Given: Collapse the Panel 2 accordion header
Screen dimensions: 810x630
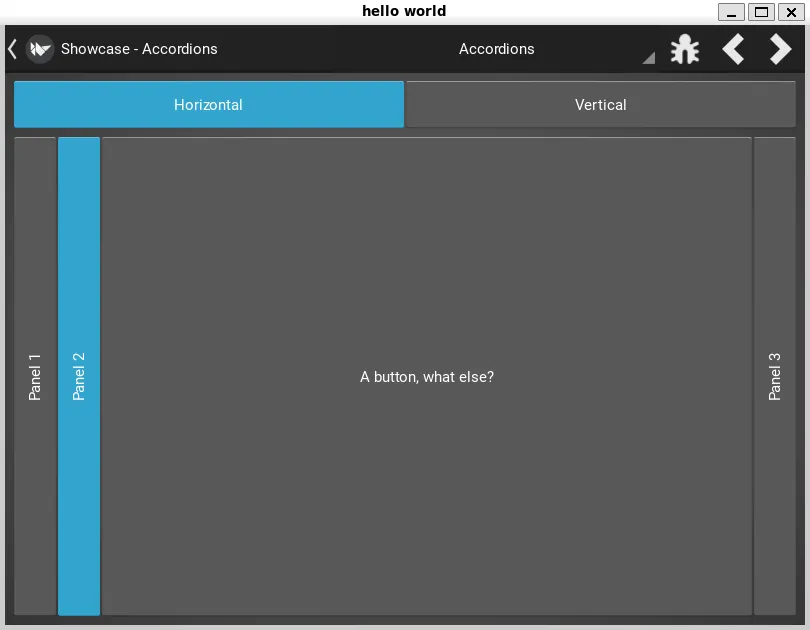Looking at the screenshot, I should 79,376.
